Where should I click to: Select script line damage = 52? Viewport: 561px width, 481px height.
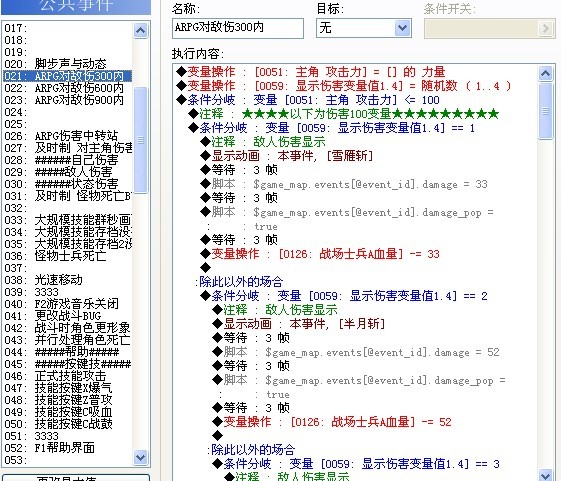356,352
